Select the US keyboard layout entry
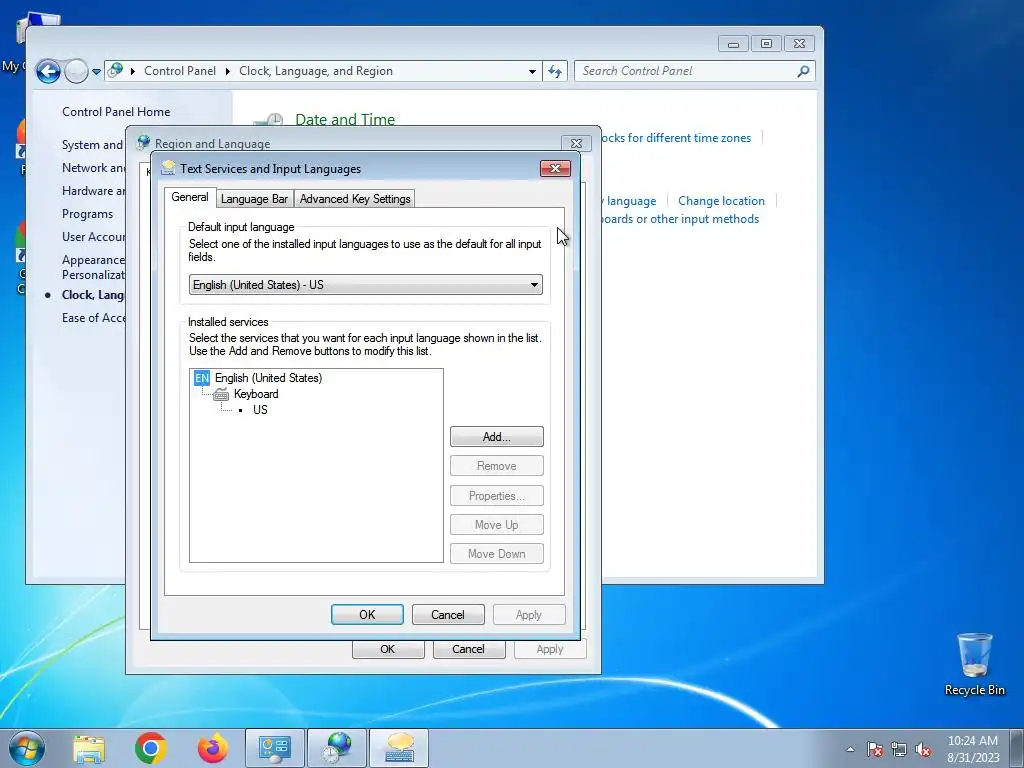1024x768 pixels. [260, 409]
